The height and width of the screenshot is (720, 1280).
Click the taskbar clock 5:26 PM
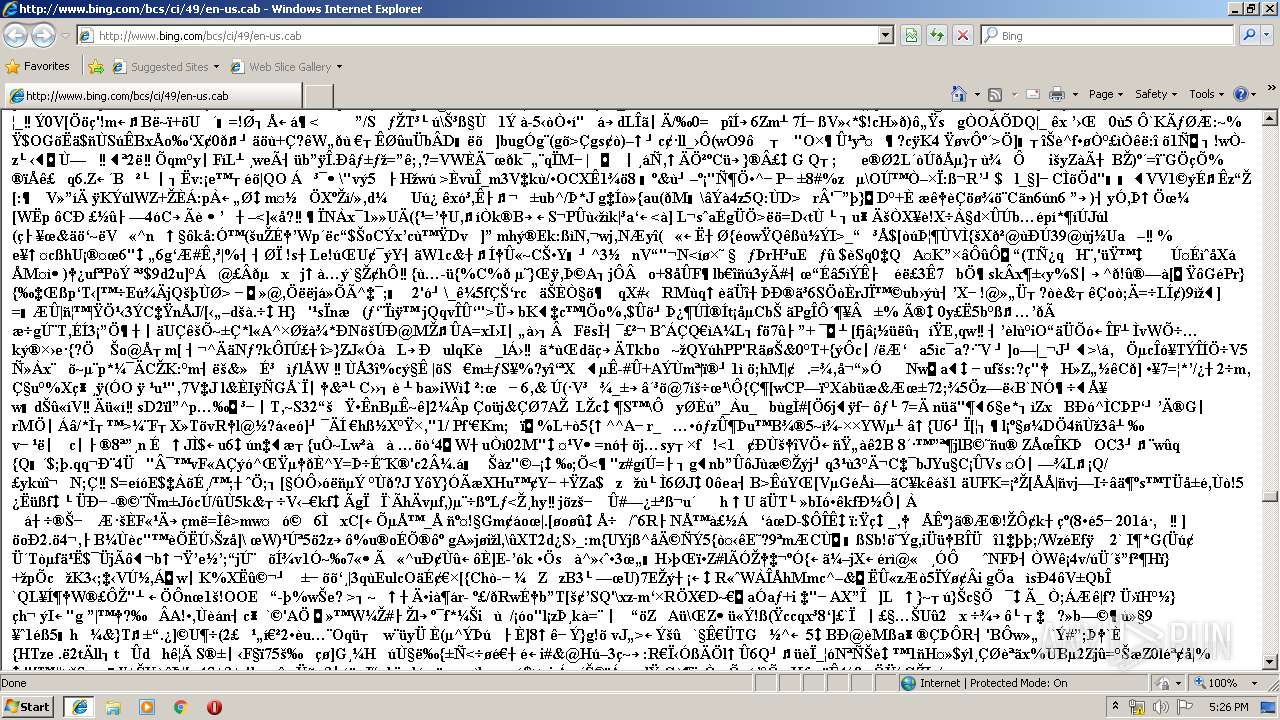[1228, 707]
